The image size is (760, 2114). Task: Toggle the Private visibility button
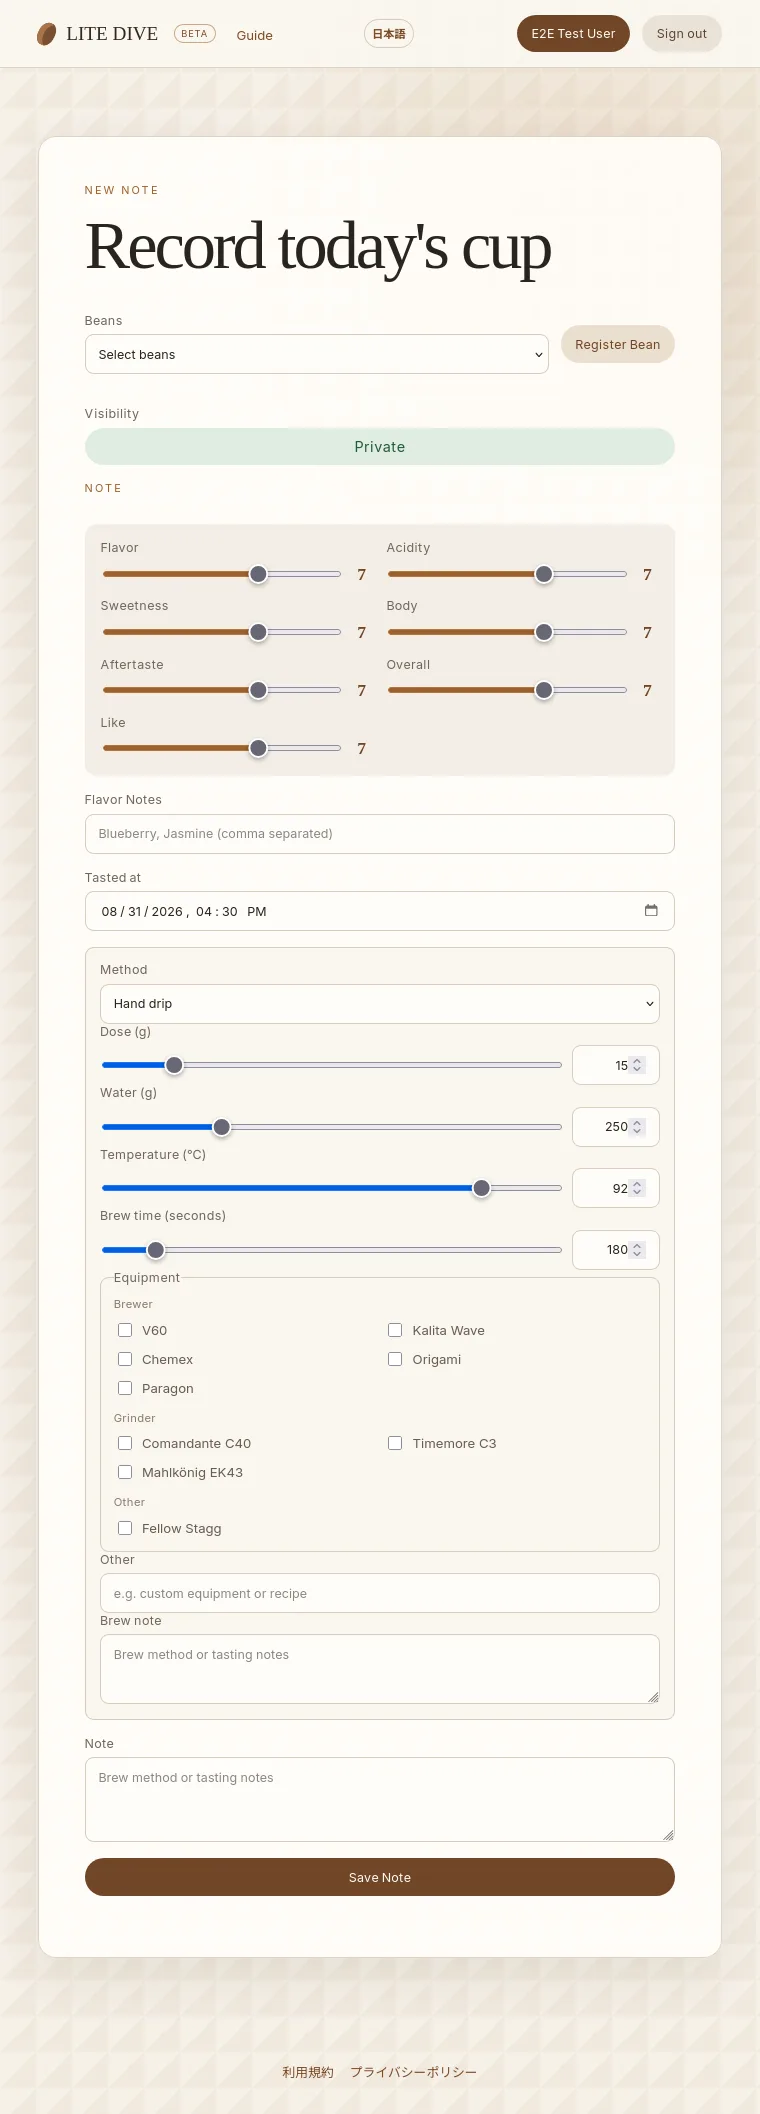380,447
